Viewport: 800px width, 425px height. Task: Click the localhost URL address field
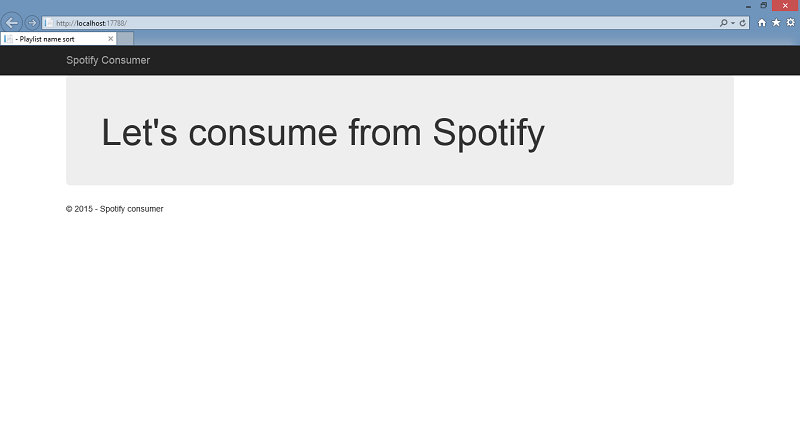(300, 22)
